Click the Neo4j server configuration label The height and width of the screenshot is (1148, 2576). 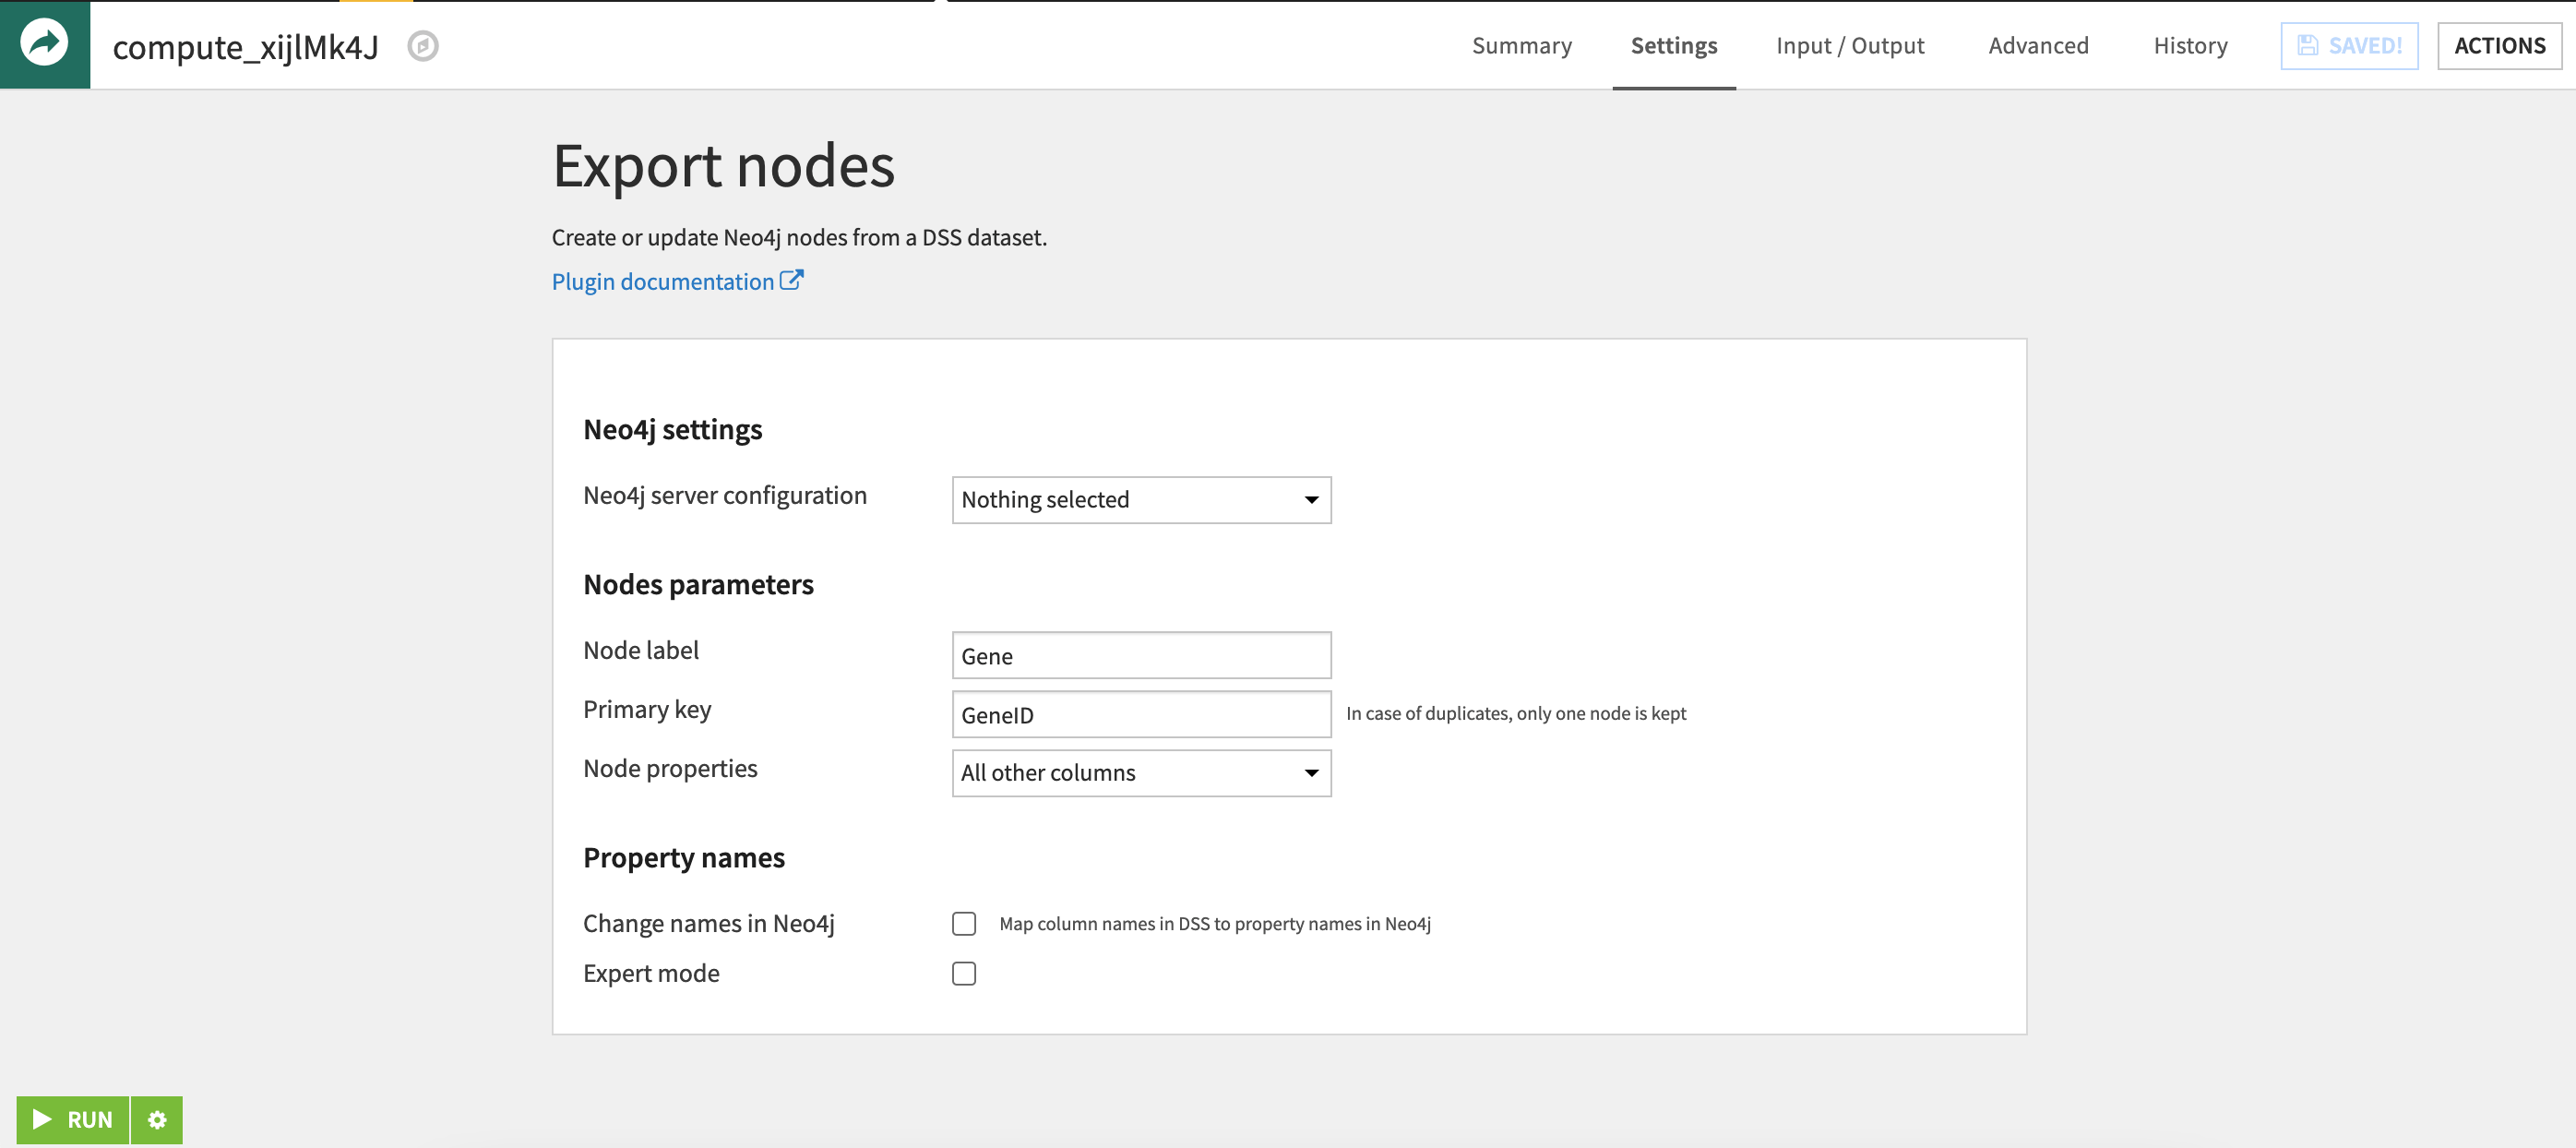coord(725,495)
